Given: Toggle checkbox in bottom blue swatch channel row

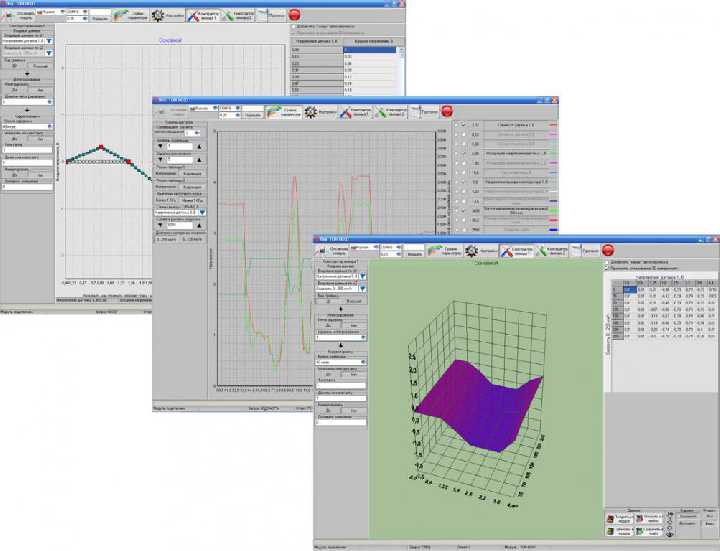Looking at the screenshot, I should [x=464, y=230].
